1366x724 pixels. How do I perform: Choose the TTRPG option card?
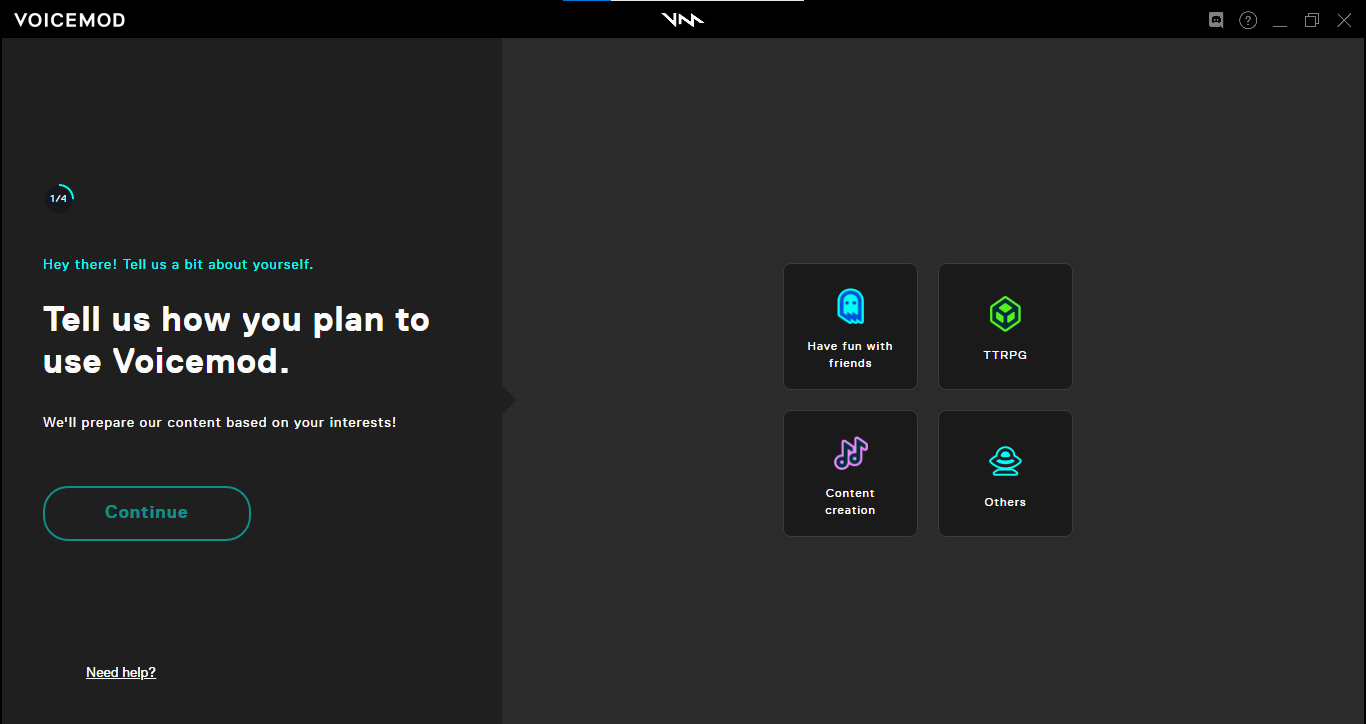(x=1005, y=326)
